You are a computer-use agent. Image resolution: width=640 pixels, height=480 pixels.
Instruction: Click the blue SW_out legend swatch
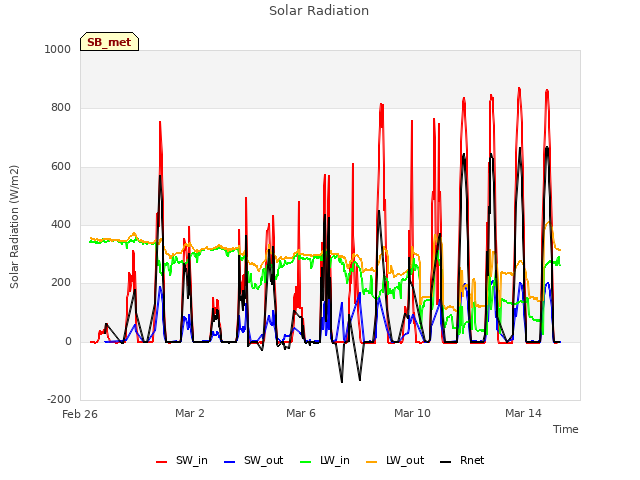(x=230, y=462)
